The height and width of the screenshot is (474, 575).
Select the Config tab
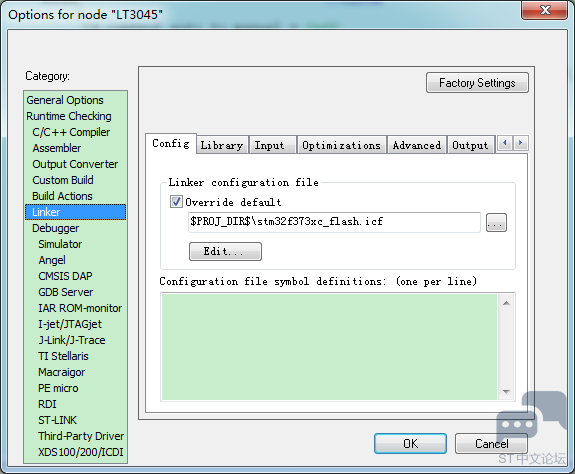point(171,143)
